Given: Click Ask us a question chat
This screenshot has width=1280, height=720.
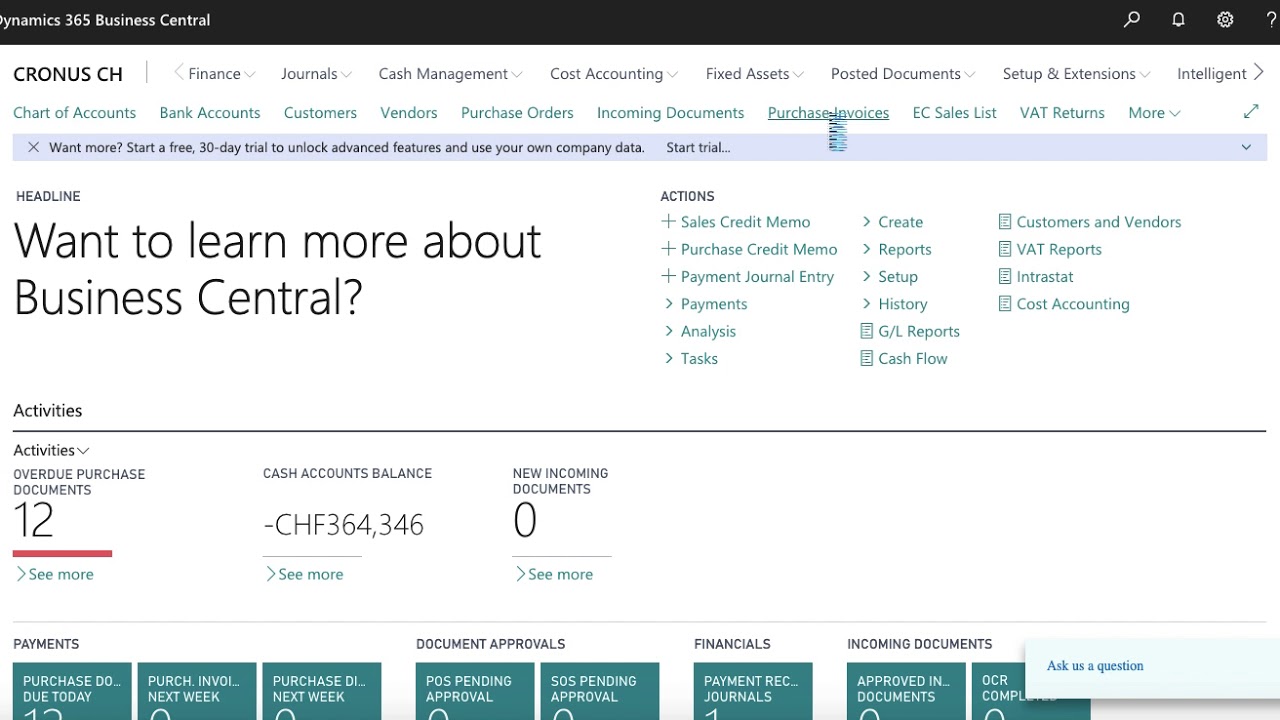Looking at the screenshot, I should (1095, 666).
